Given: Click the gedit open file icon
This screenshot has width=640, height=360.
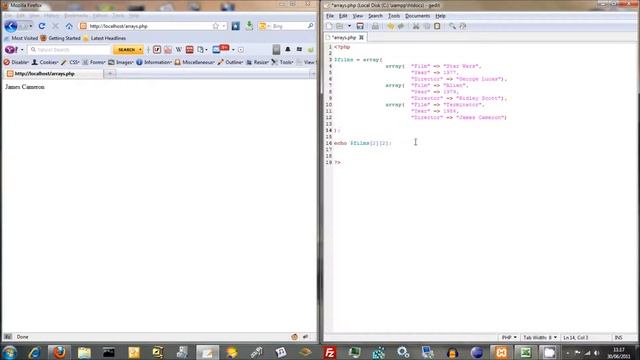Looking at the screenshot, I should pos(340,26).
